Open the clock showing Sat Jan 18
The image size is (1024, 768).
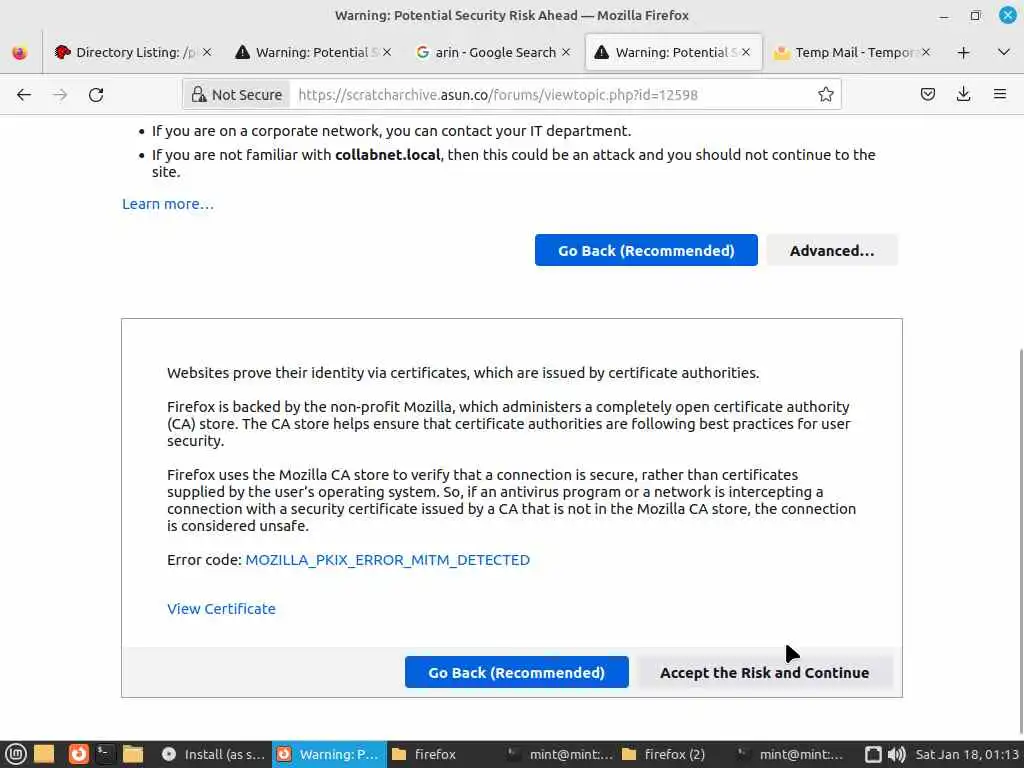pyautogui.click(x=967, y=754)
